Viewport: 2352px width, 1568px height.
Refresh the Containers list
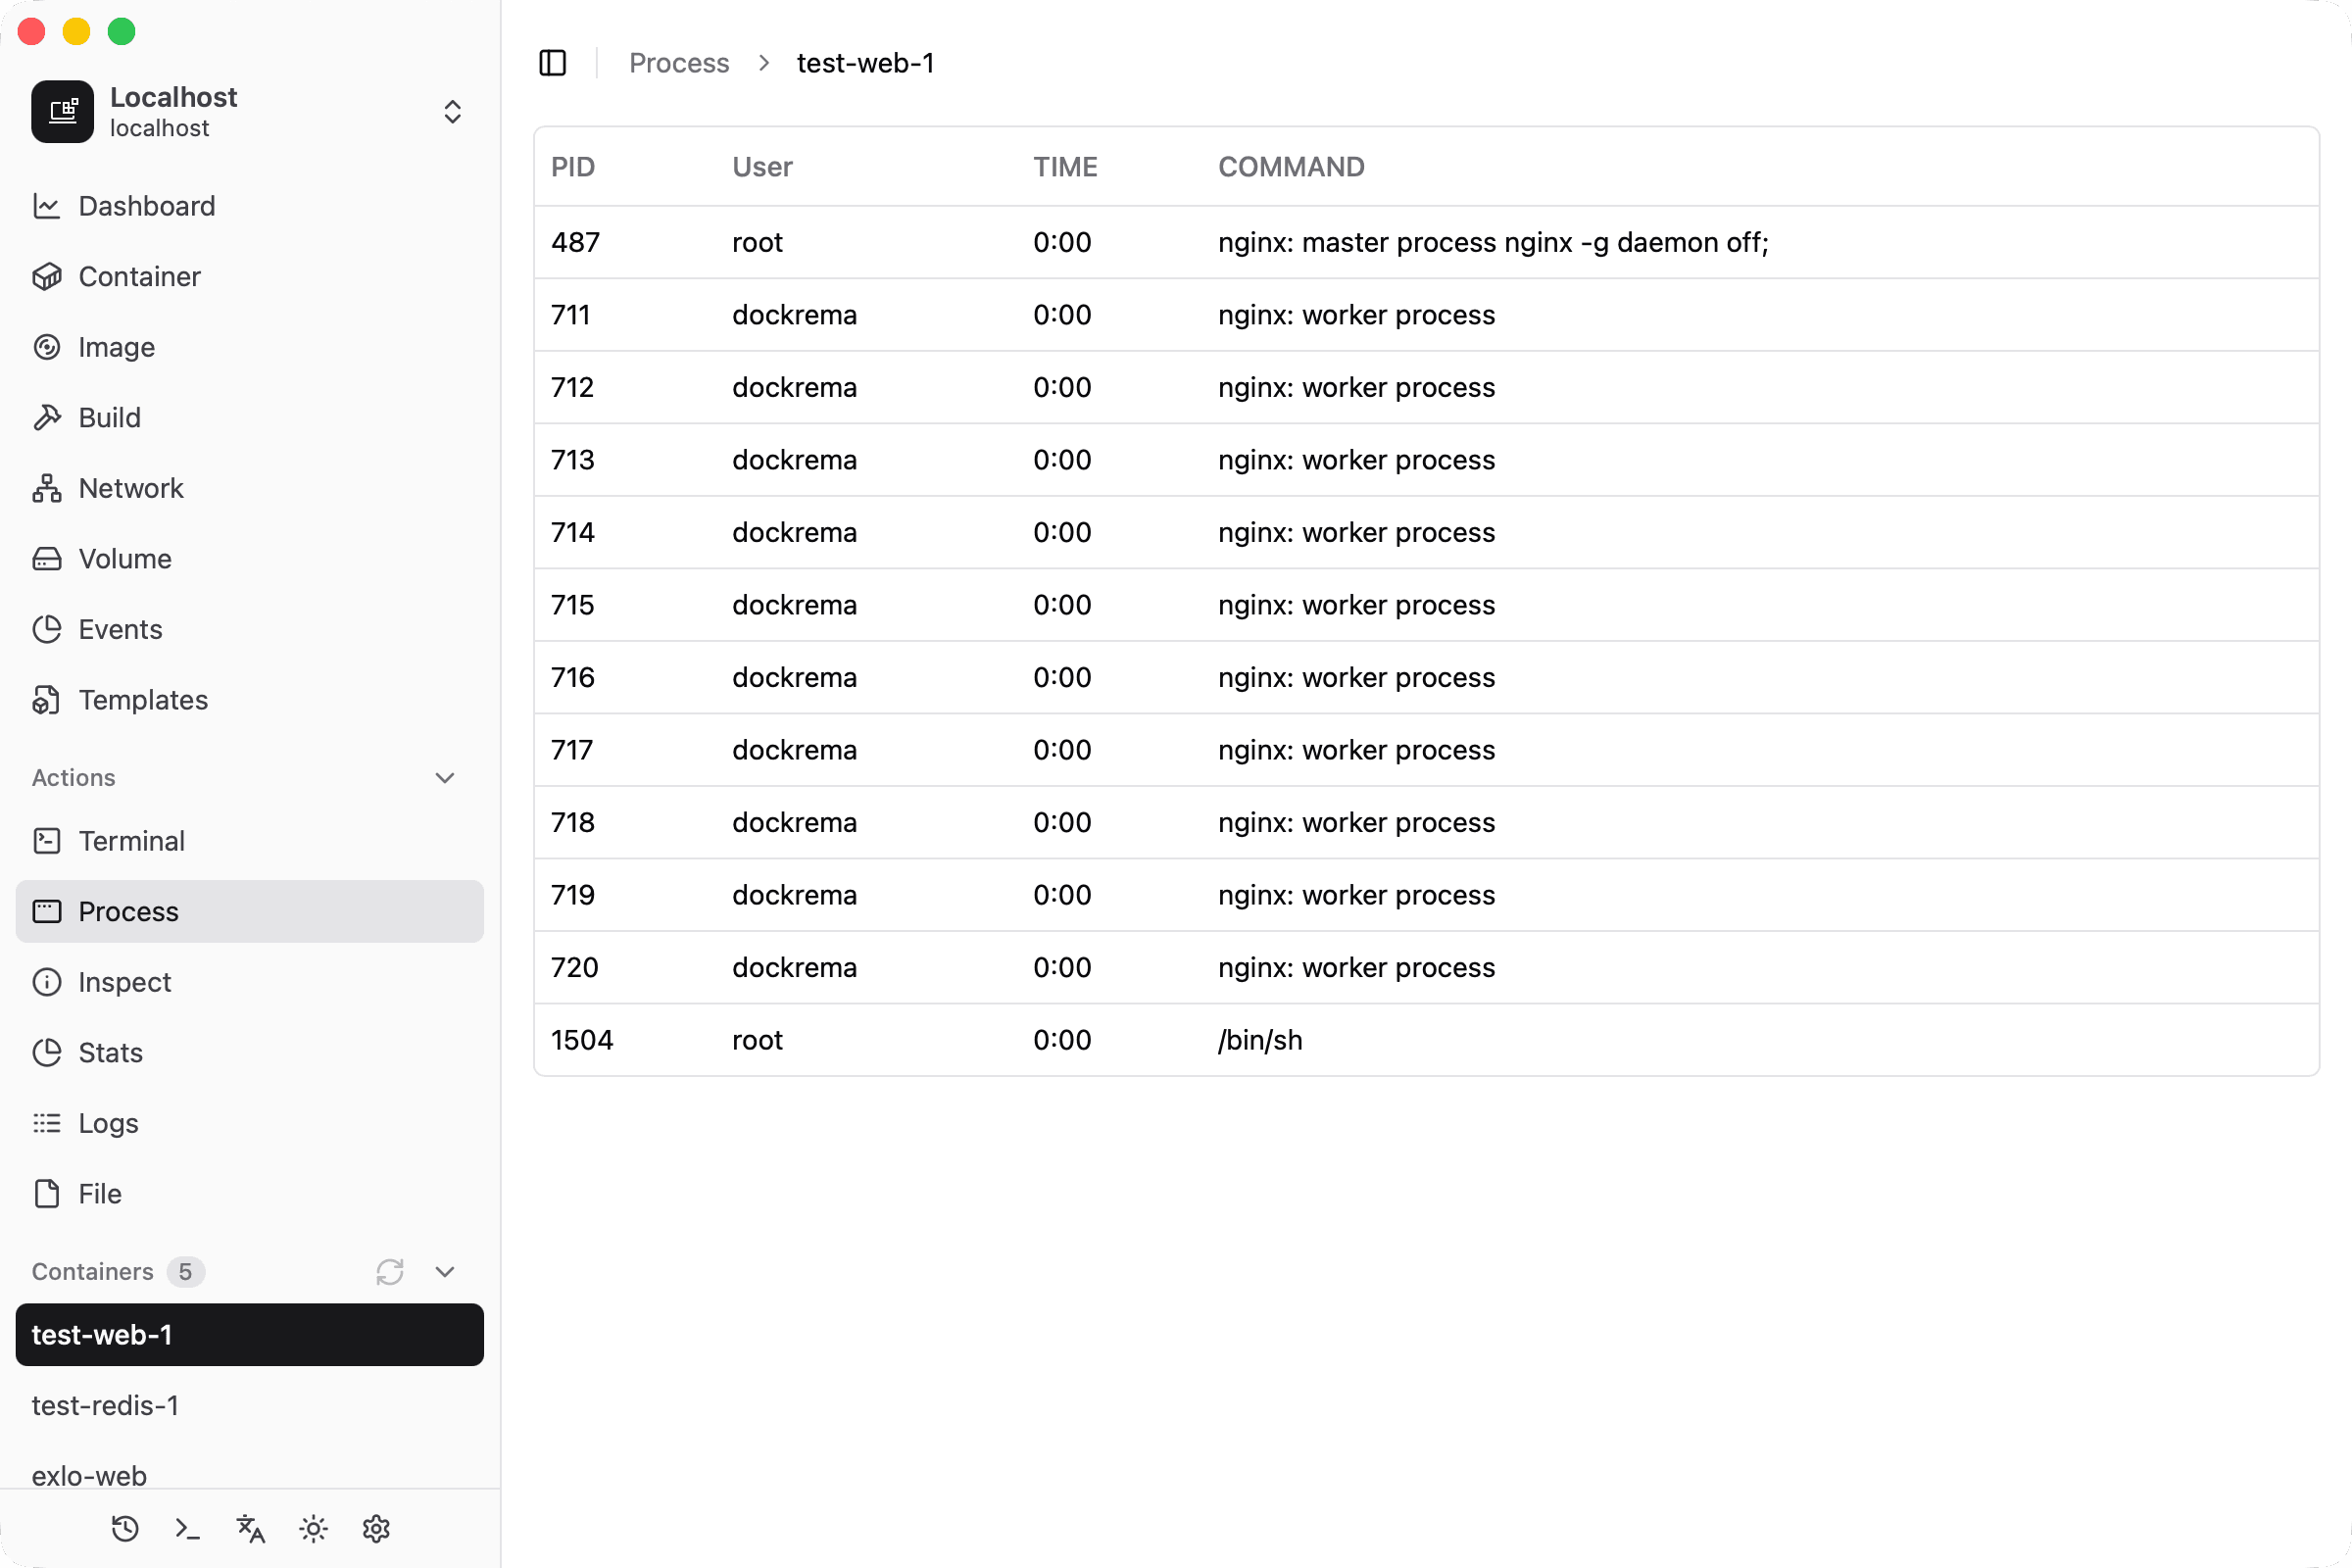pyautogui.click(x=390, y=1271)
